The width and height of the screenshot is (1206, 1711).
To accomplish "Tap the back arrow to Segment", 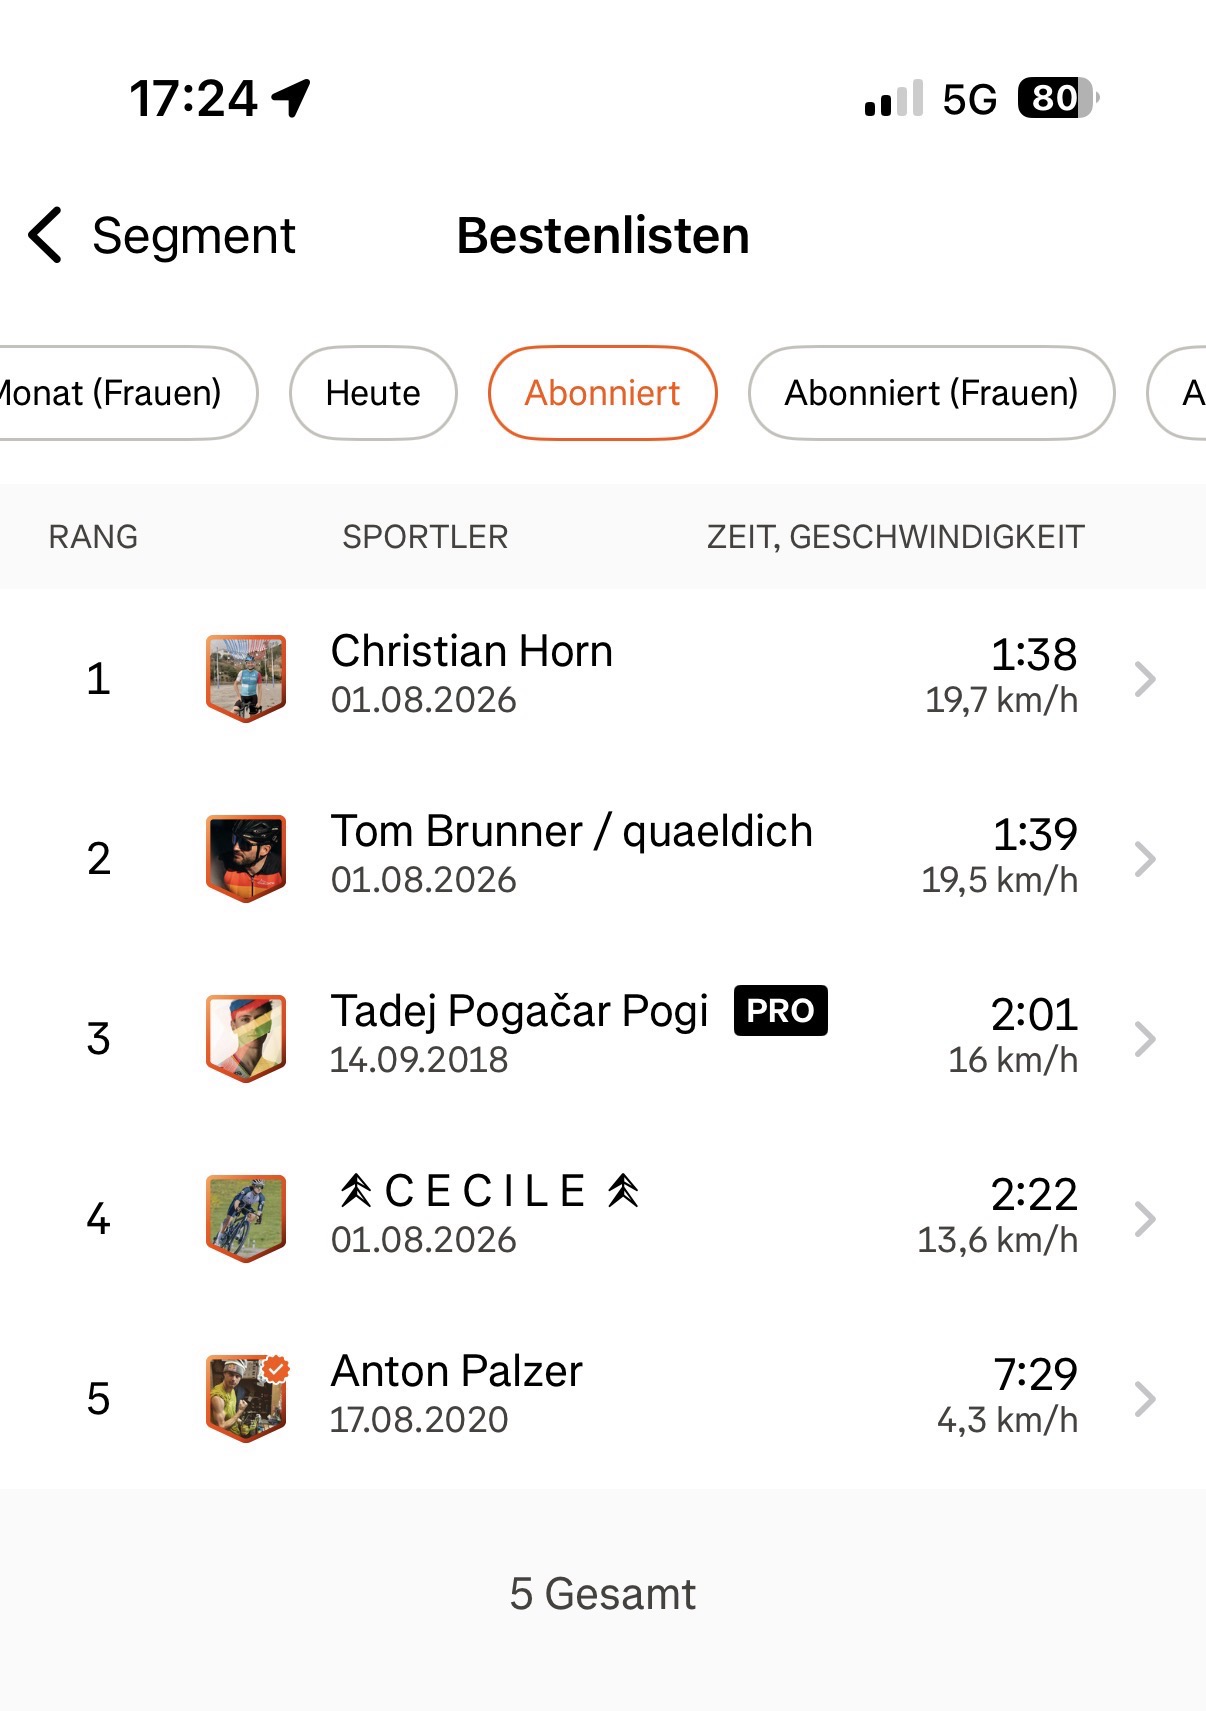I will click(46, 235).
